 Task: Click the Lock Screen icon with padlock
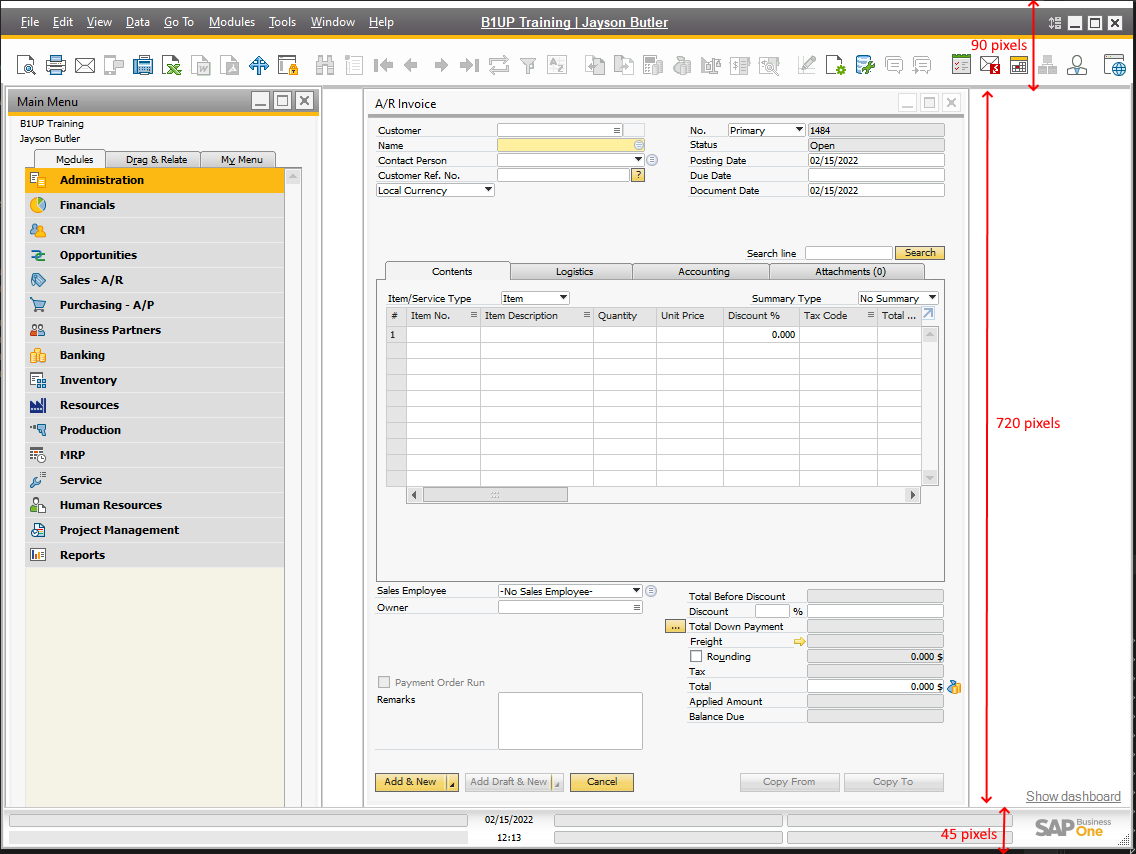288,66
